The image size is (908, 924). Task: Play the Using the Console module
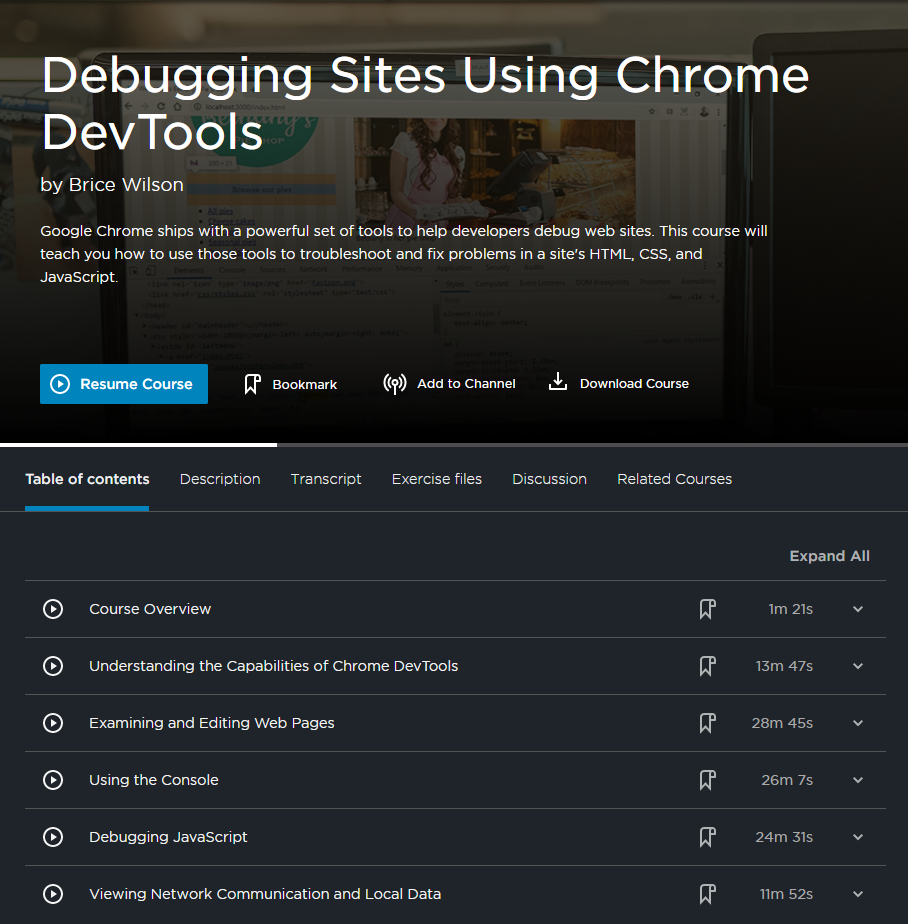tap(53, 780)
